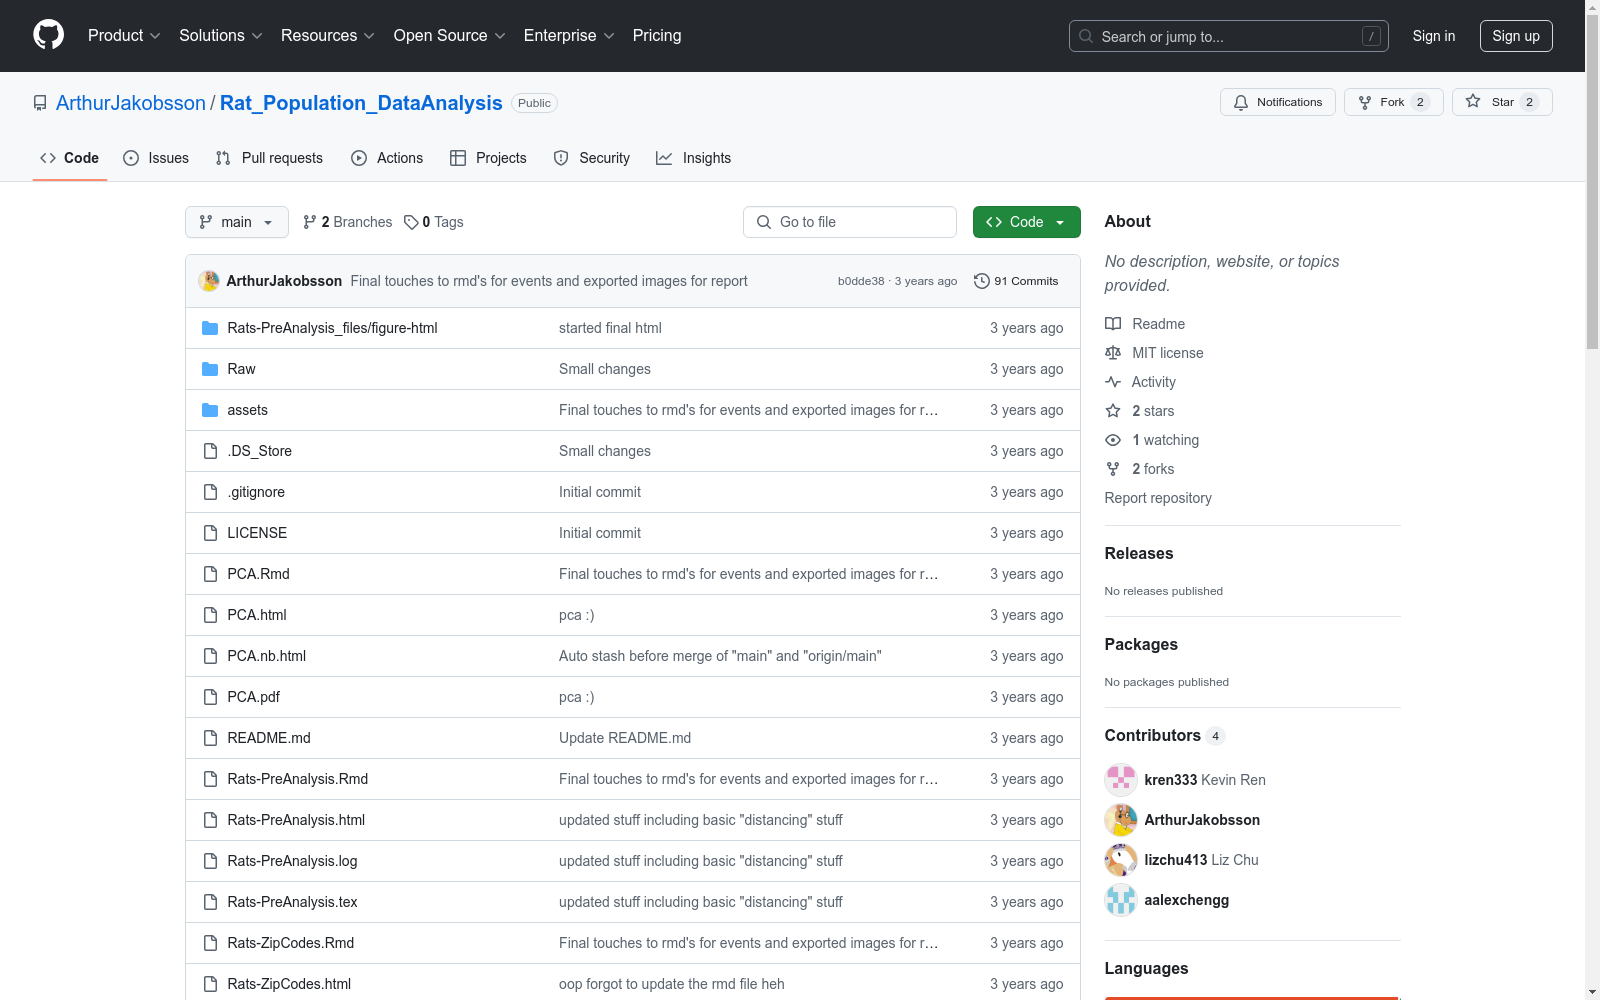Click the file icon beside .DS_Store

[210, 451]
